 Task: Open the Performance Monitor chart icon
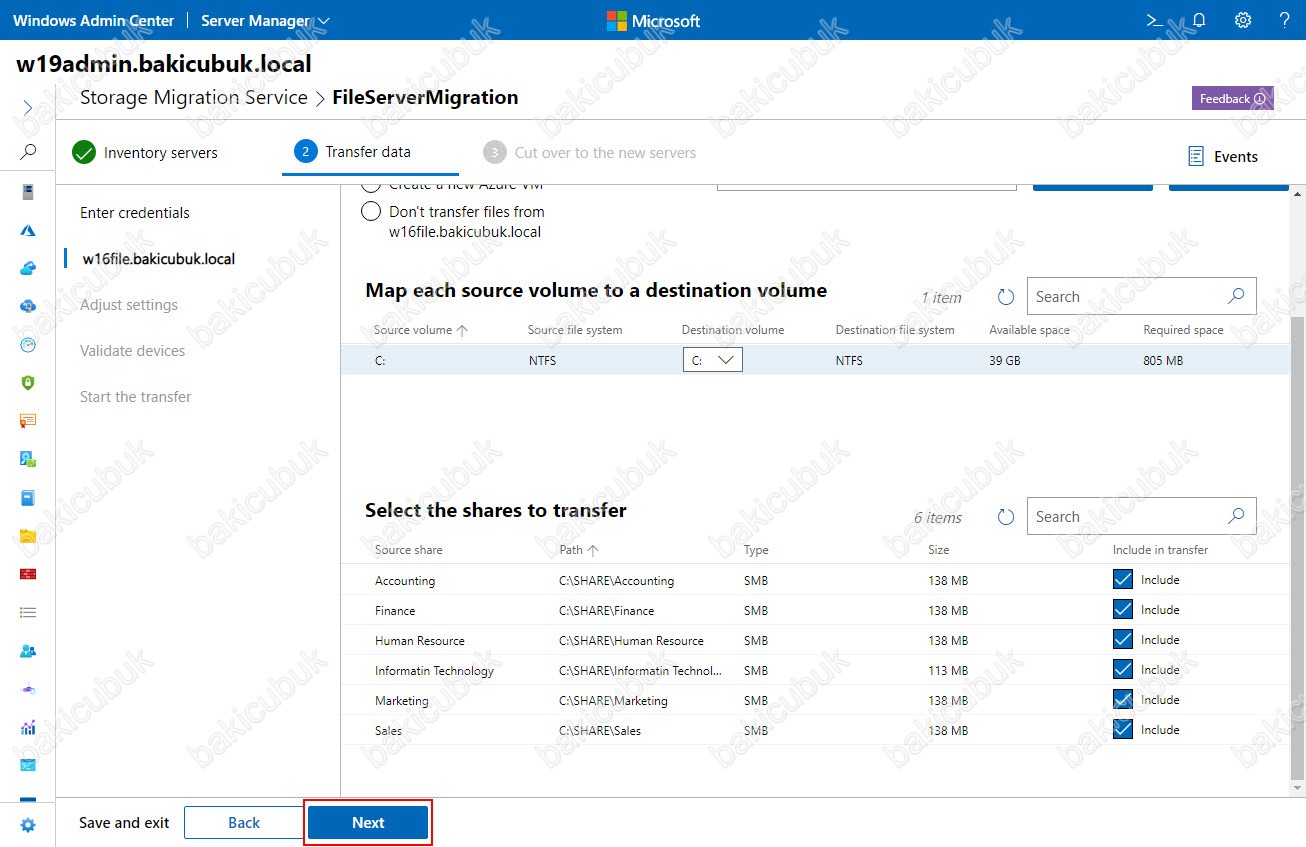[x=28, y=727]
